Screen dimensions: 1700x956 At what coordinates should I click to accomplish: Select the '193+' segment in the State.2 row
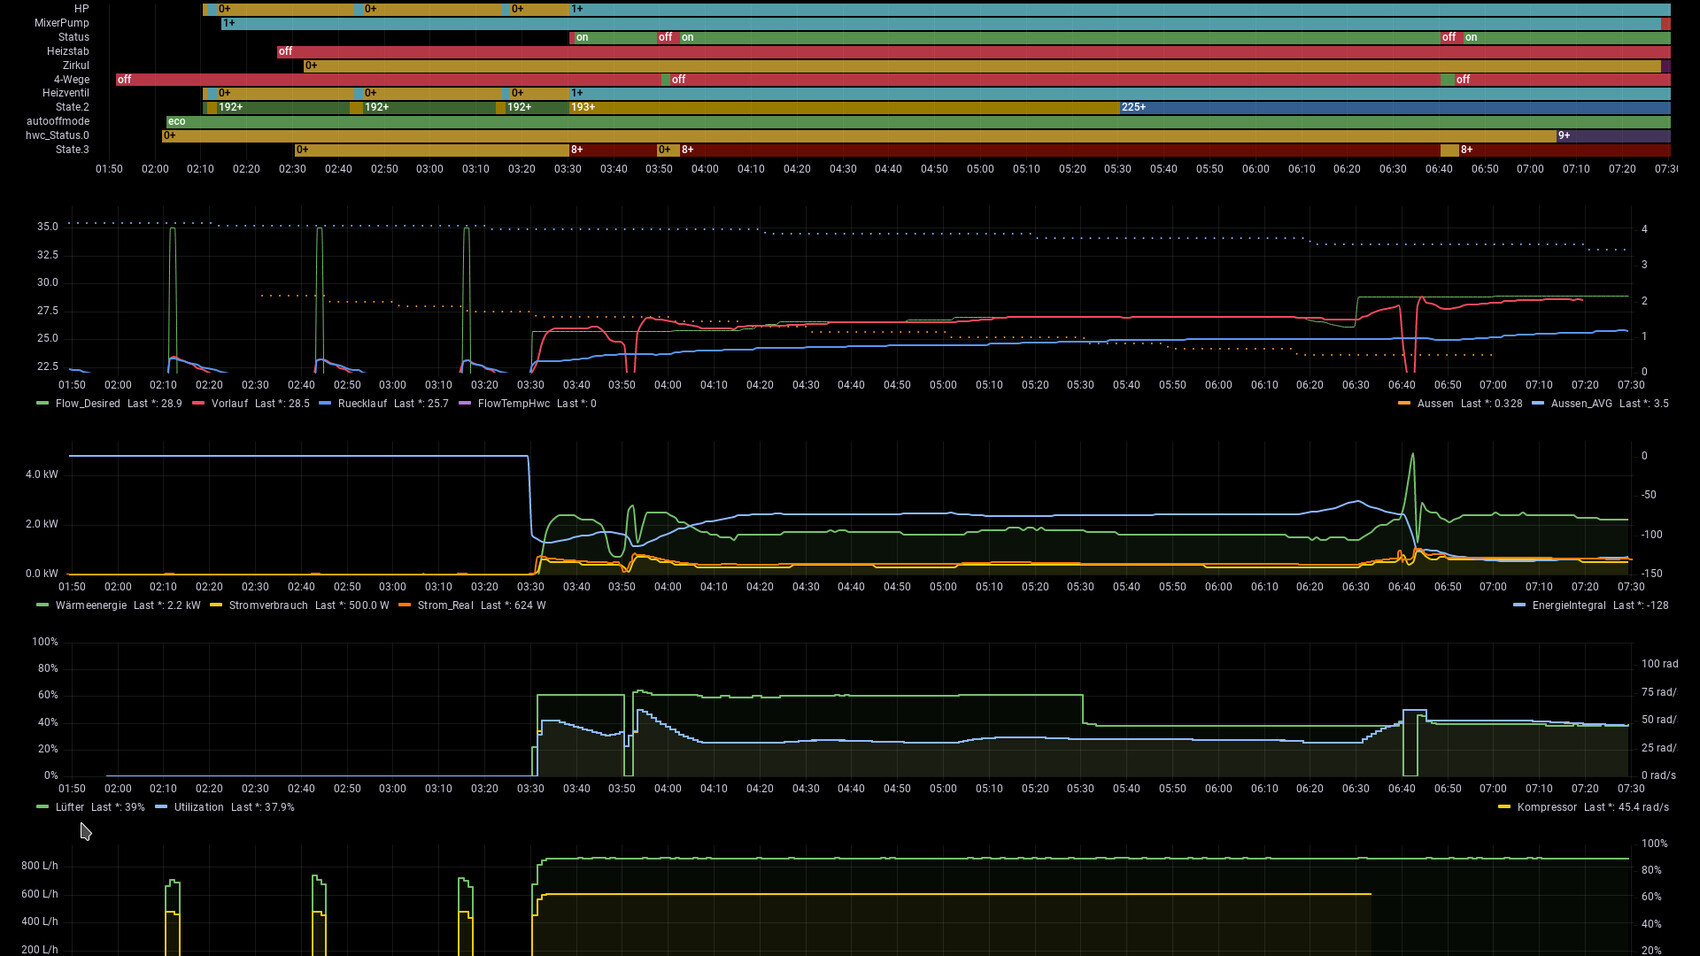(840, 107)
